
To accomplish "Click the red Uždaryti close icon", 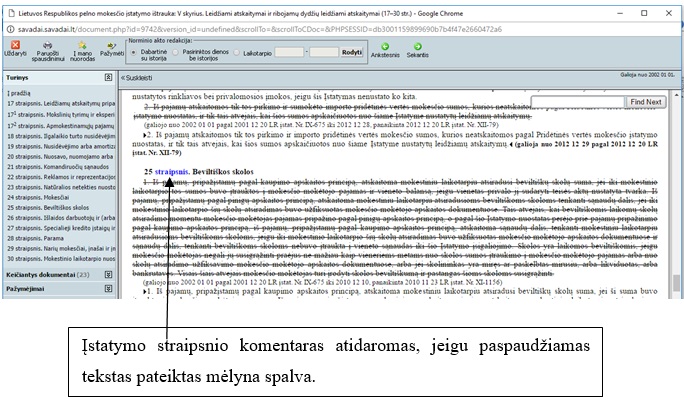I will [x=15, y=45].
